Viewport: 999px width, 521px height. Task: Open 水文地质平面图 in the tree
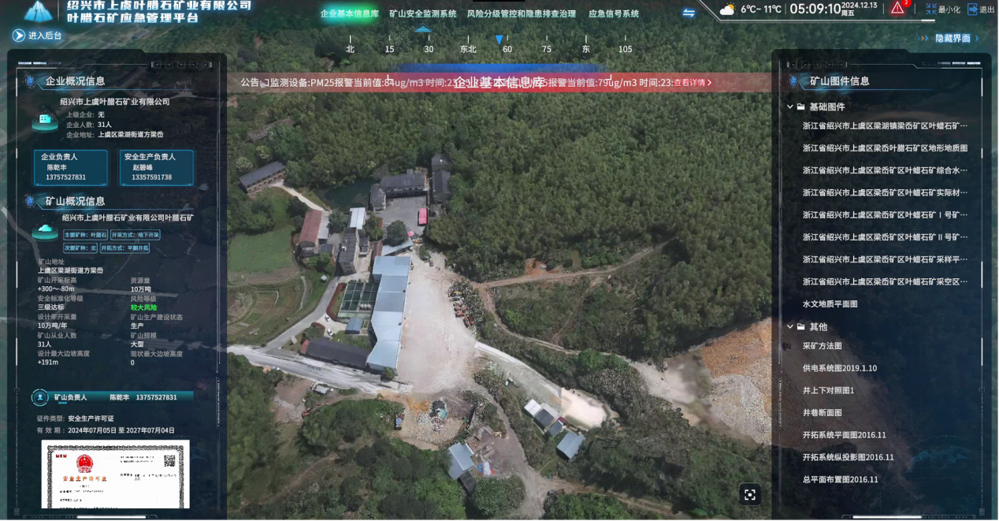pyautogui.click(x=829, y=304)
